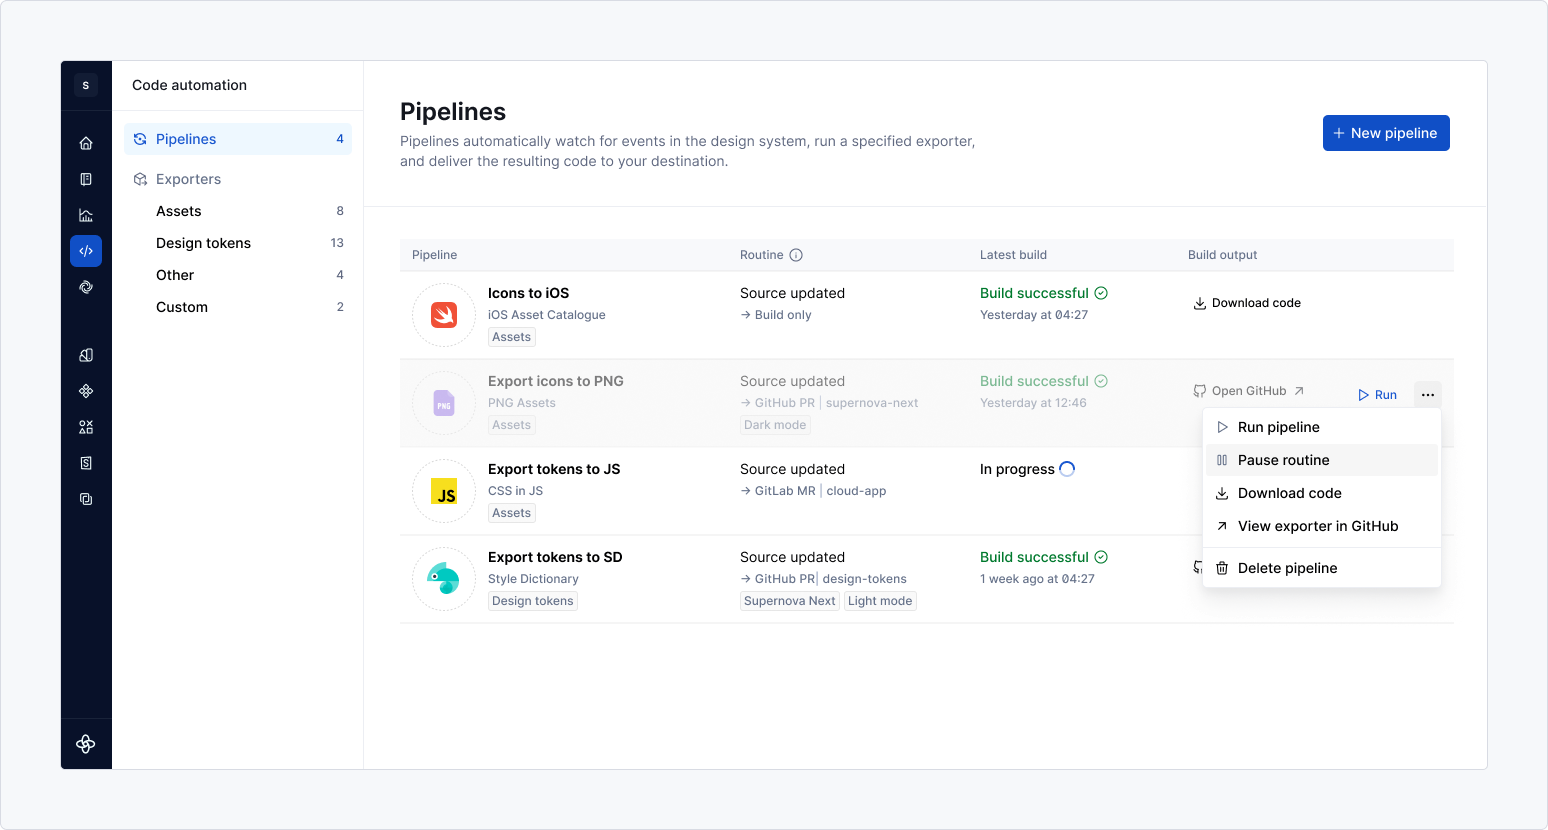1548x830 pixels.
Task: Click Download code for Icons to iOS
Action: tap(1247, 303)
